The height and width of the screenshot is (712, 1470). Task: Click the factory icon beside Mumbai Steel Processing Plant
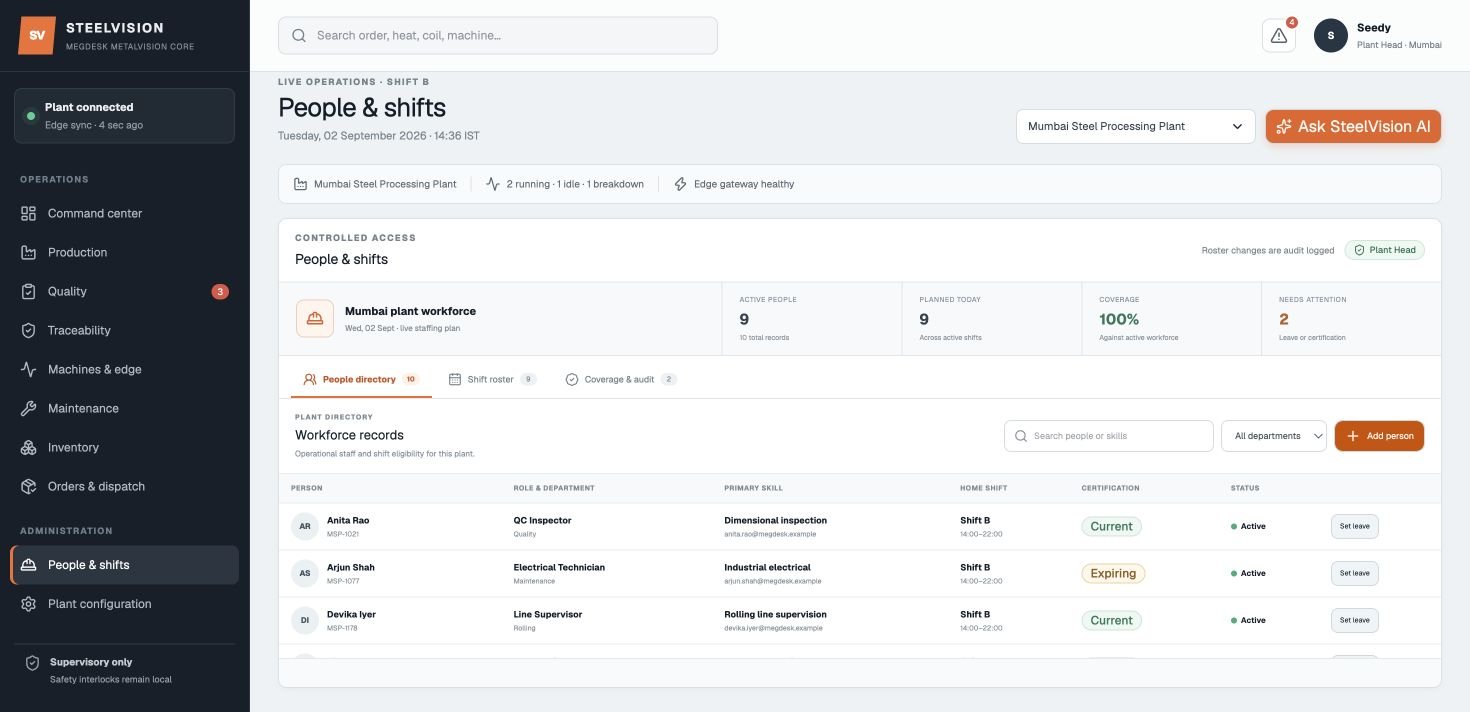[x=300, y=184]
